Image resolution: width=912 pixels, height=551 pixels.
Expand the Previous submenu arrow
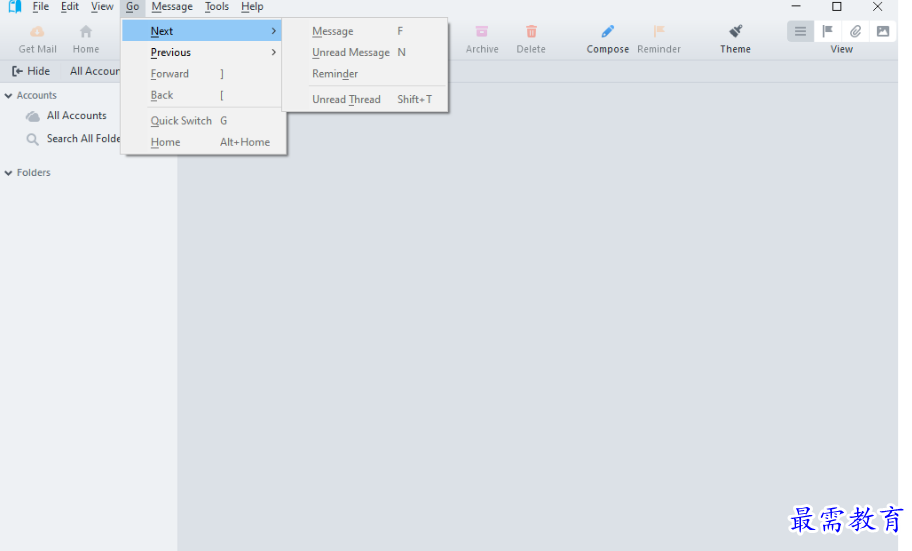[x=273, y=52]
